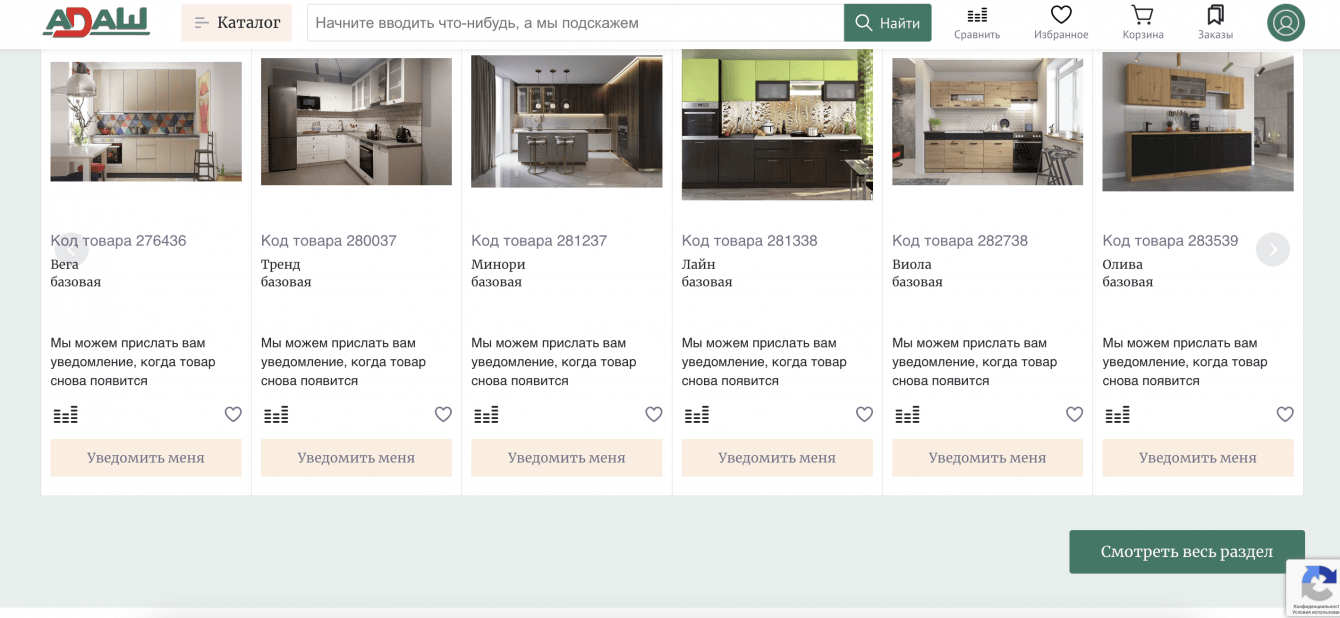Favorite the Минори kitchen with heart
This screenshot has width=1340, height=618.
pos(654,414)
